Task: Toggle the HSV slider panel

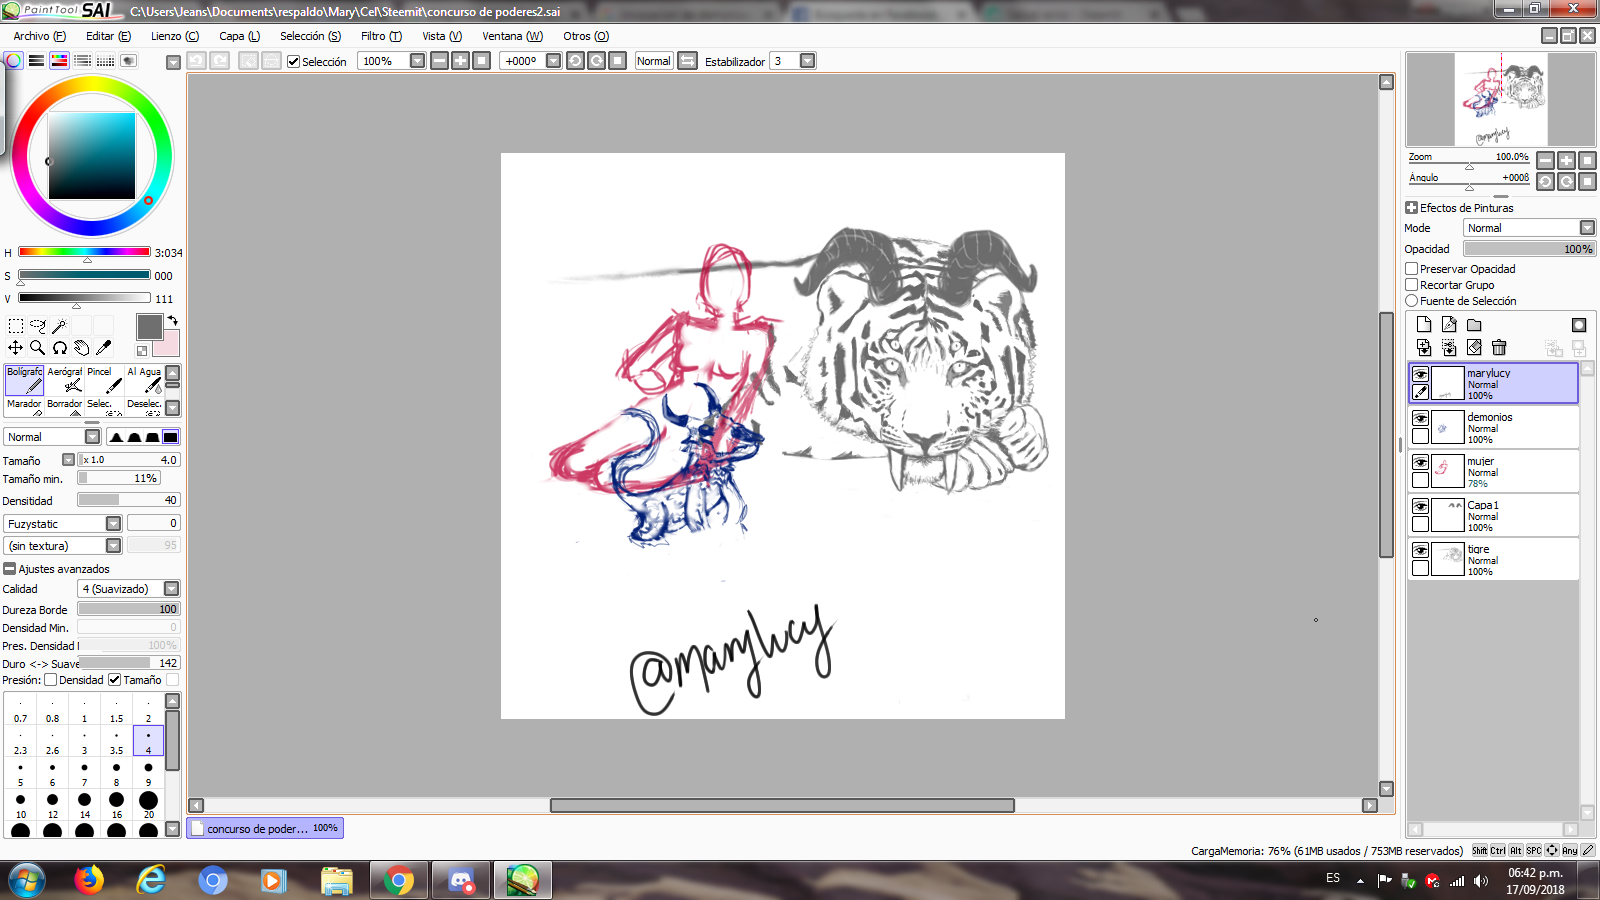Action: click(60, 61)
